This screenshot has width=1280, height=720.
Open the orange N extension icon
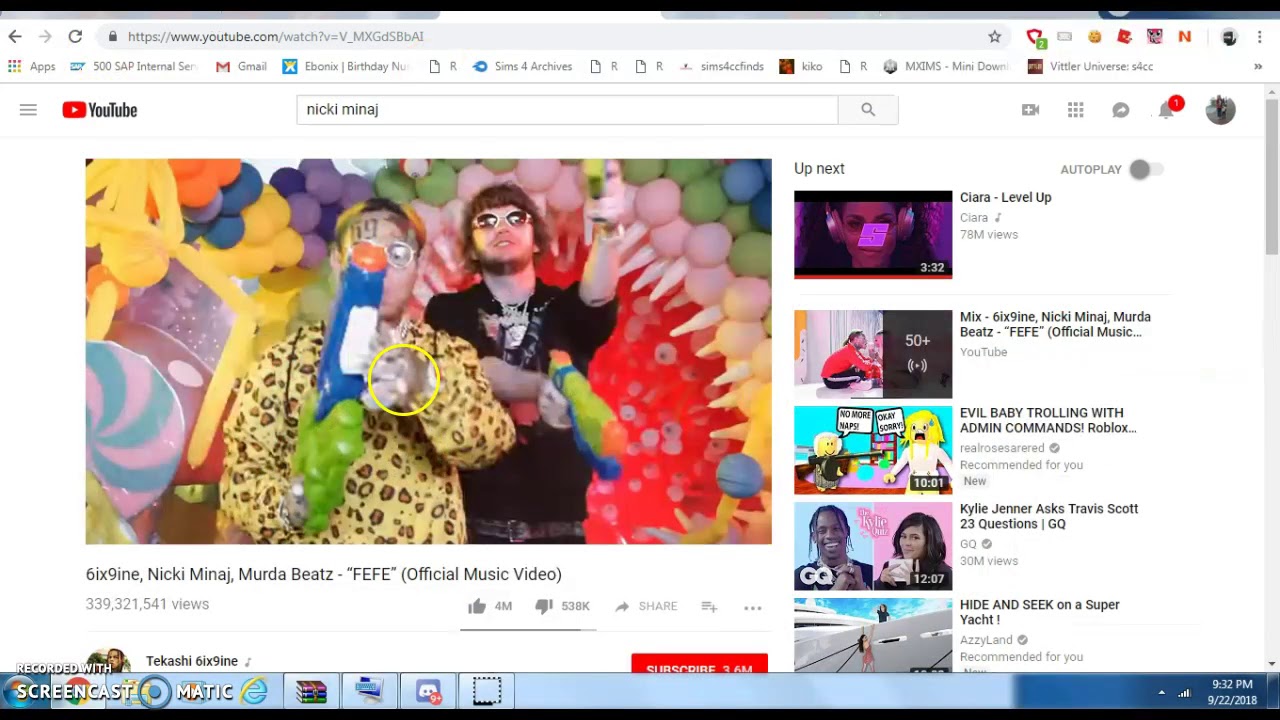[x=1184, y=36]
